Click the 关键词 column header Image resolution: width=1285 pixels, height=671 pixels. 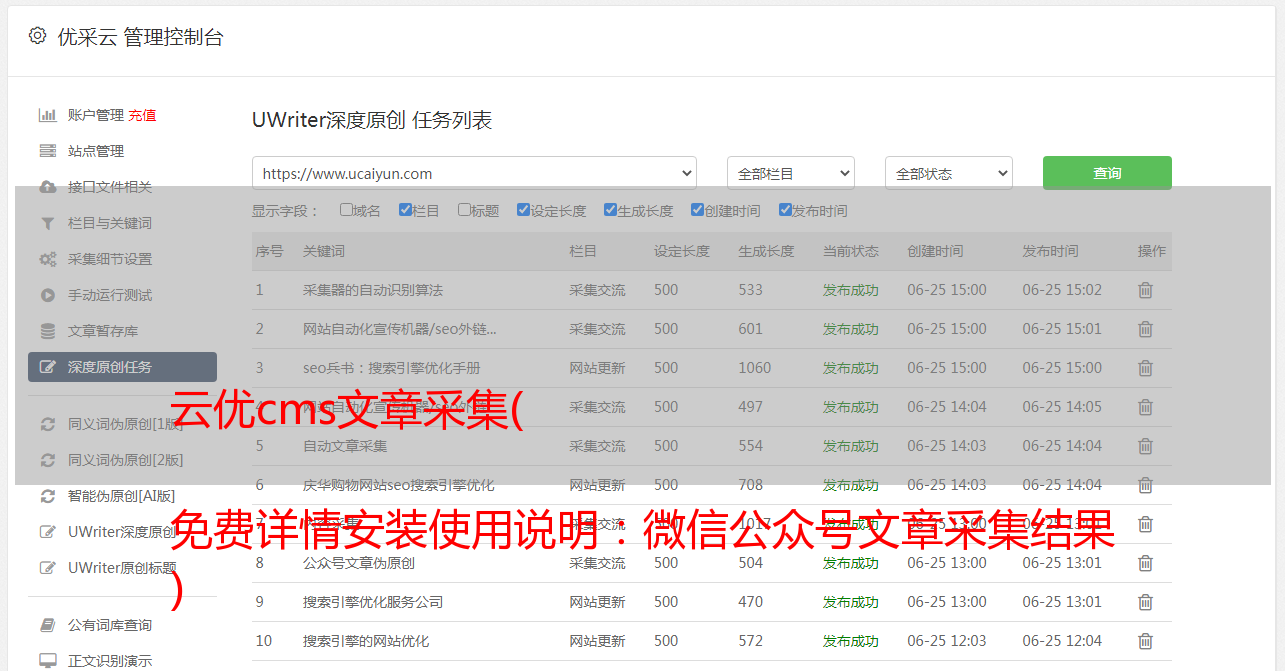pyautogui.click(x=324, y=251)
